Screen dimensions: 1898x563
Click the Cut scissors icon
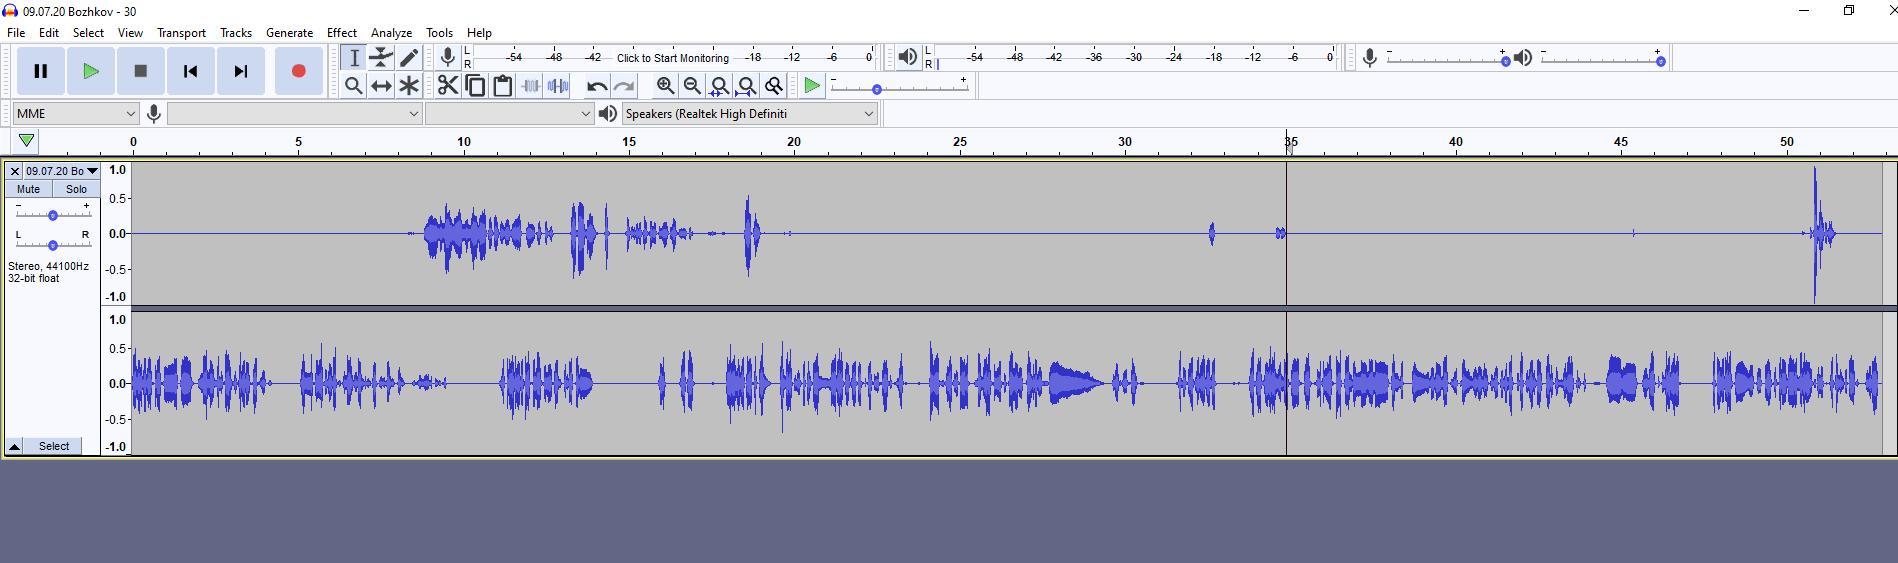click(447, 86)
